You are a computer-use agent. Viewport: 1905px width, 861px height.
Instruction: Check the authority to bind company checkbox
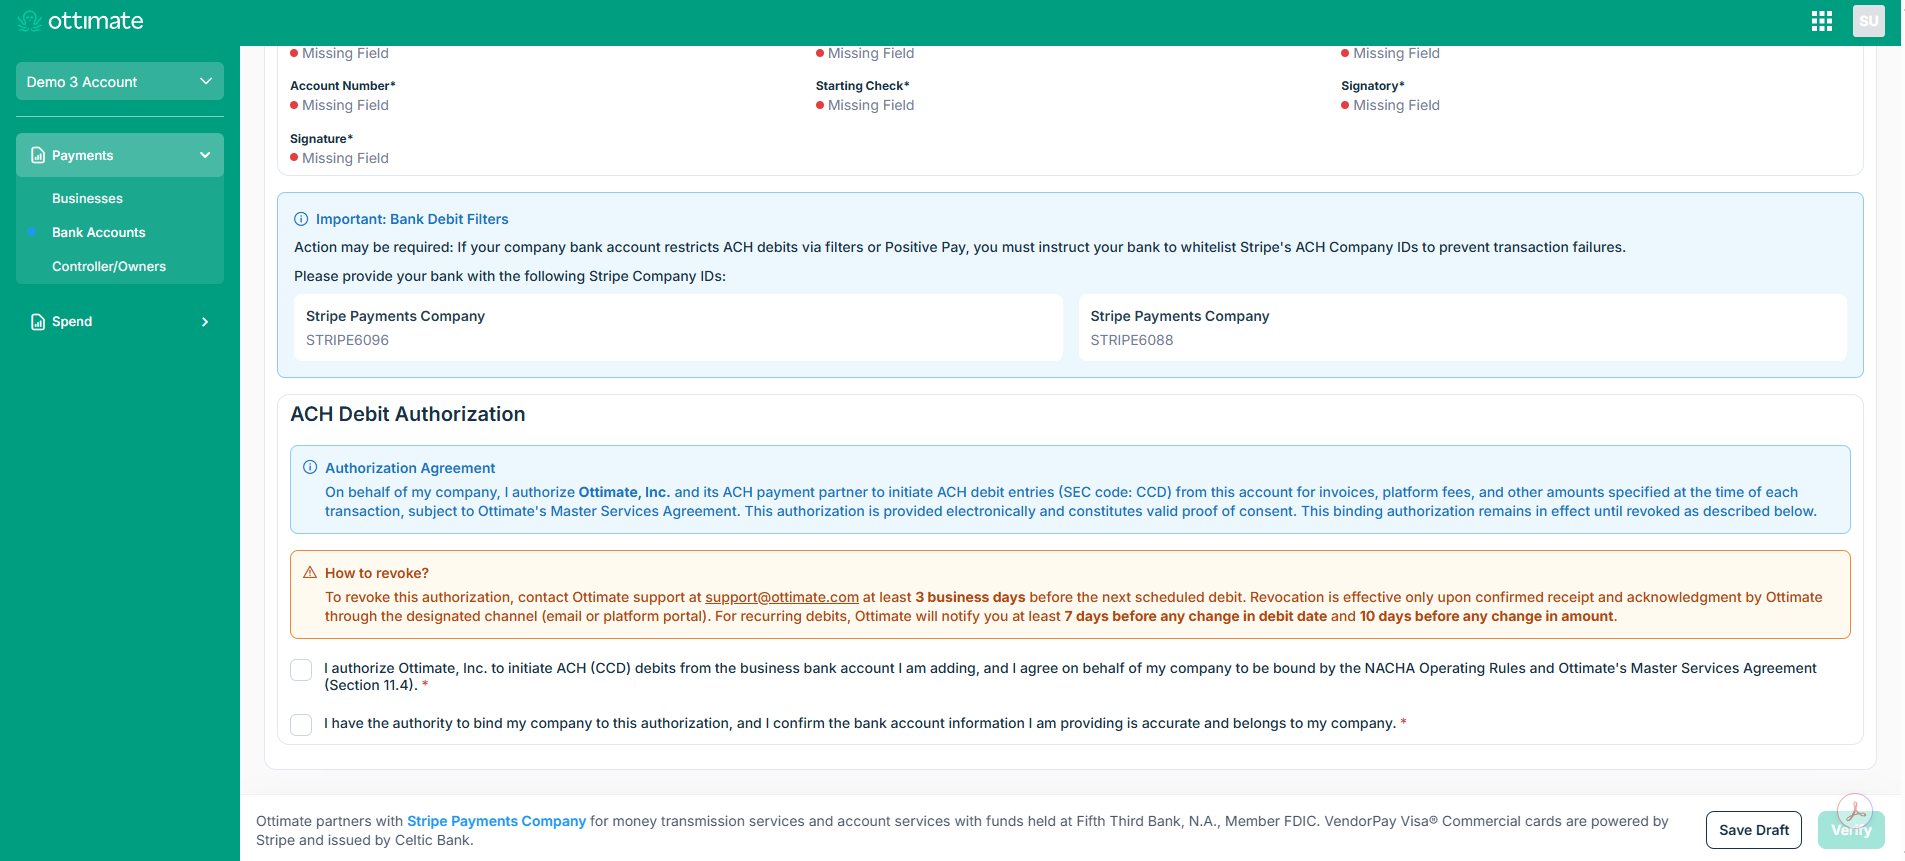[301, 724]
